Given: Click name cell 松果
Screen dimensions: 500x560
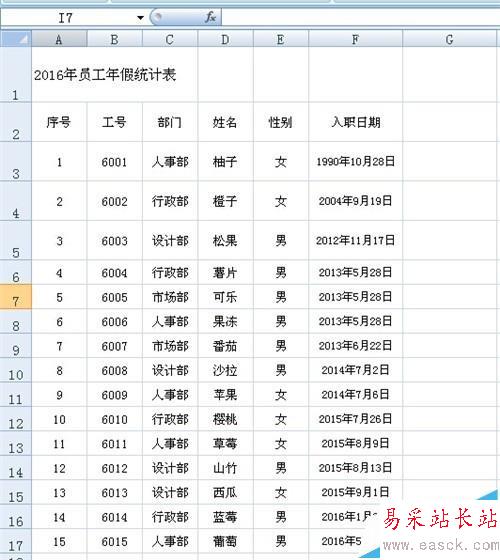Looking at the screenshot, I should click(225, 240).
